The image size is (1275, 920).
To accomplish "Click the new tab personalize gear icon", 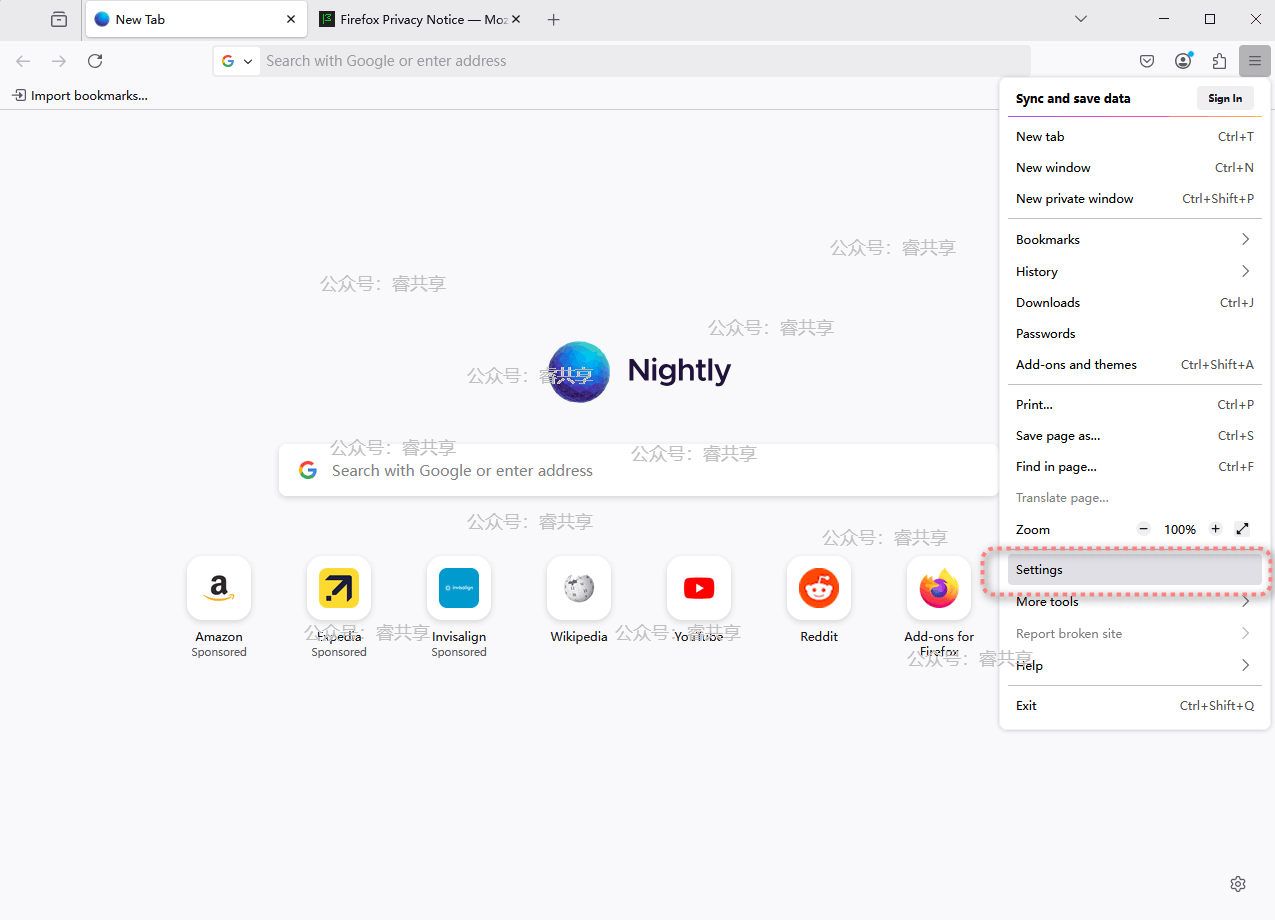I will (x=1238, y=884).
